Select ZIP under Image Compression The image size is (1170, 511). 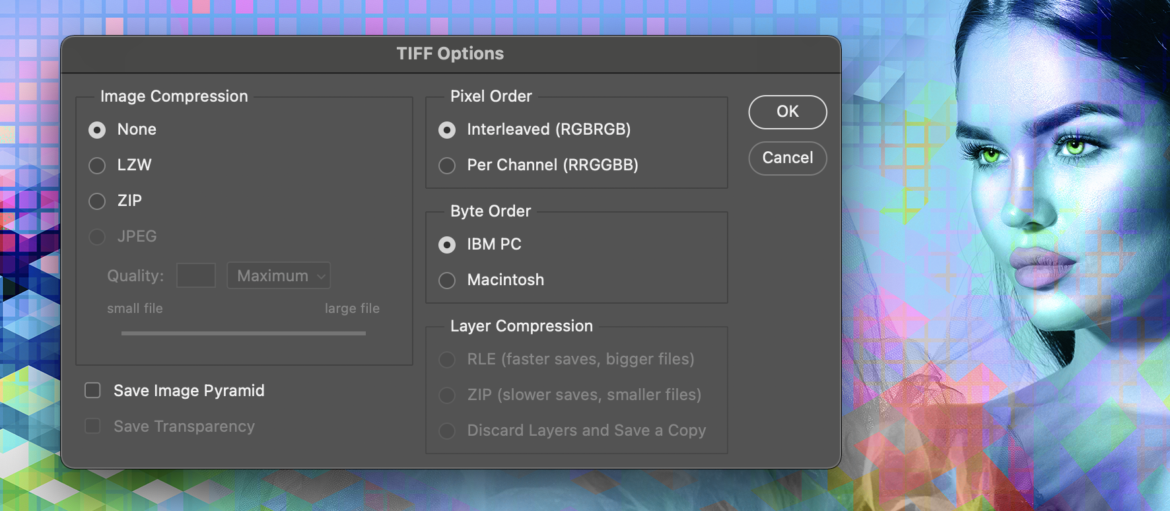(97, 201)
